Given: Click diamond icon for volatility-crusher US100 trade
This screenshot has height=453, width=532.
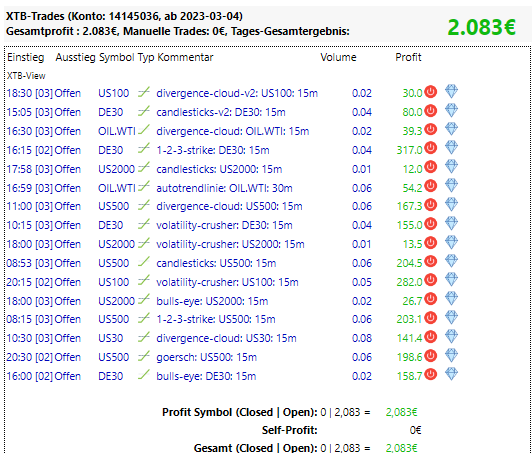Looking at the screenshot, I should [451, 280].
